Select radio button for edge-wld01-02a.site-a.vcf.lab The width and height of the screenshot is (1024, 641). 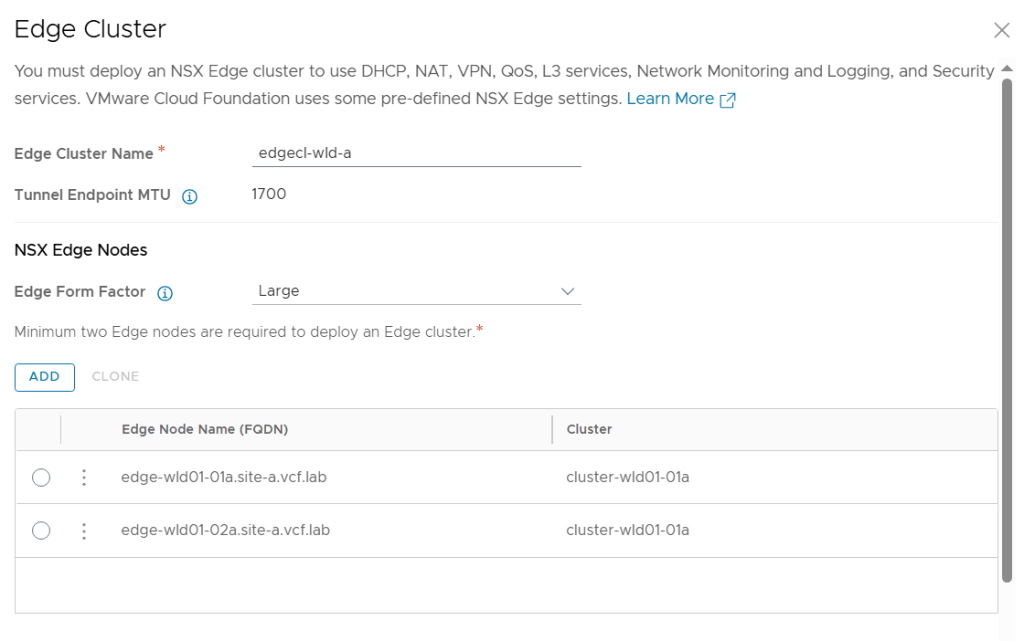tap(41, 531)
